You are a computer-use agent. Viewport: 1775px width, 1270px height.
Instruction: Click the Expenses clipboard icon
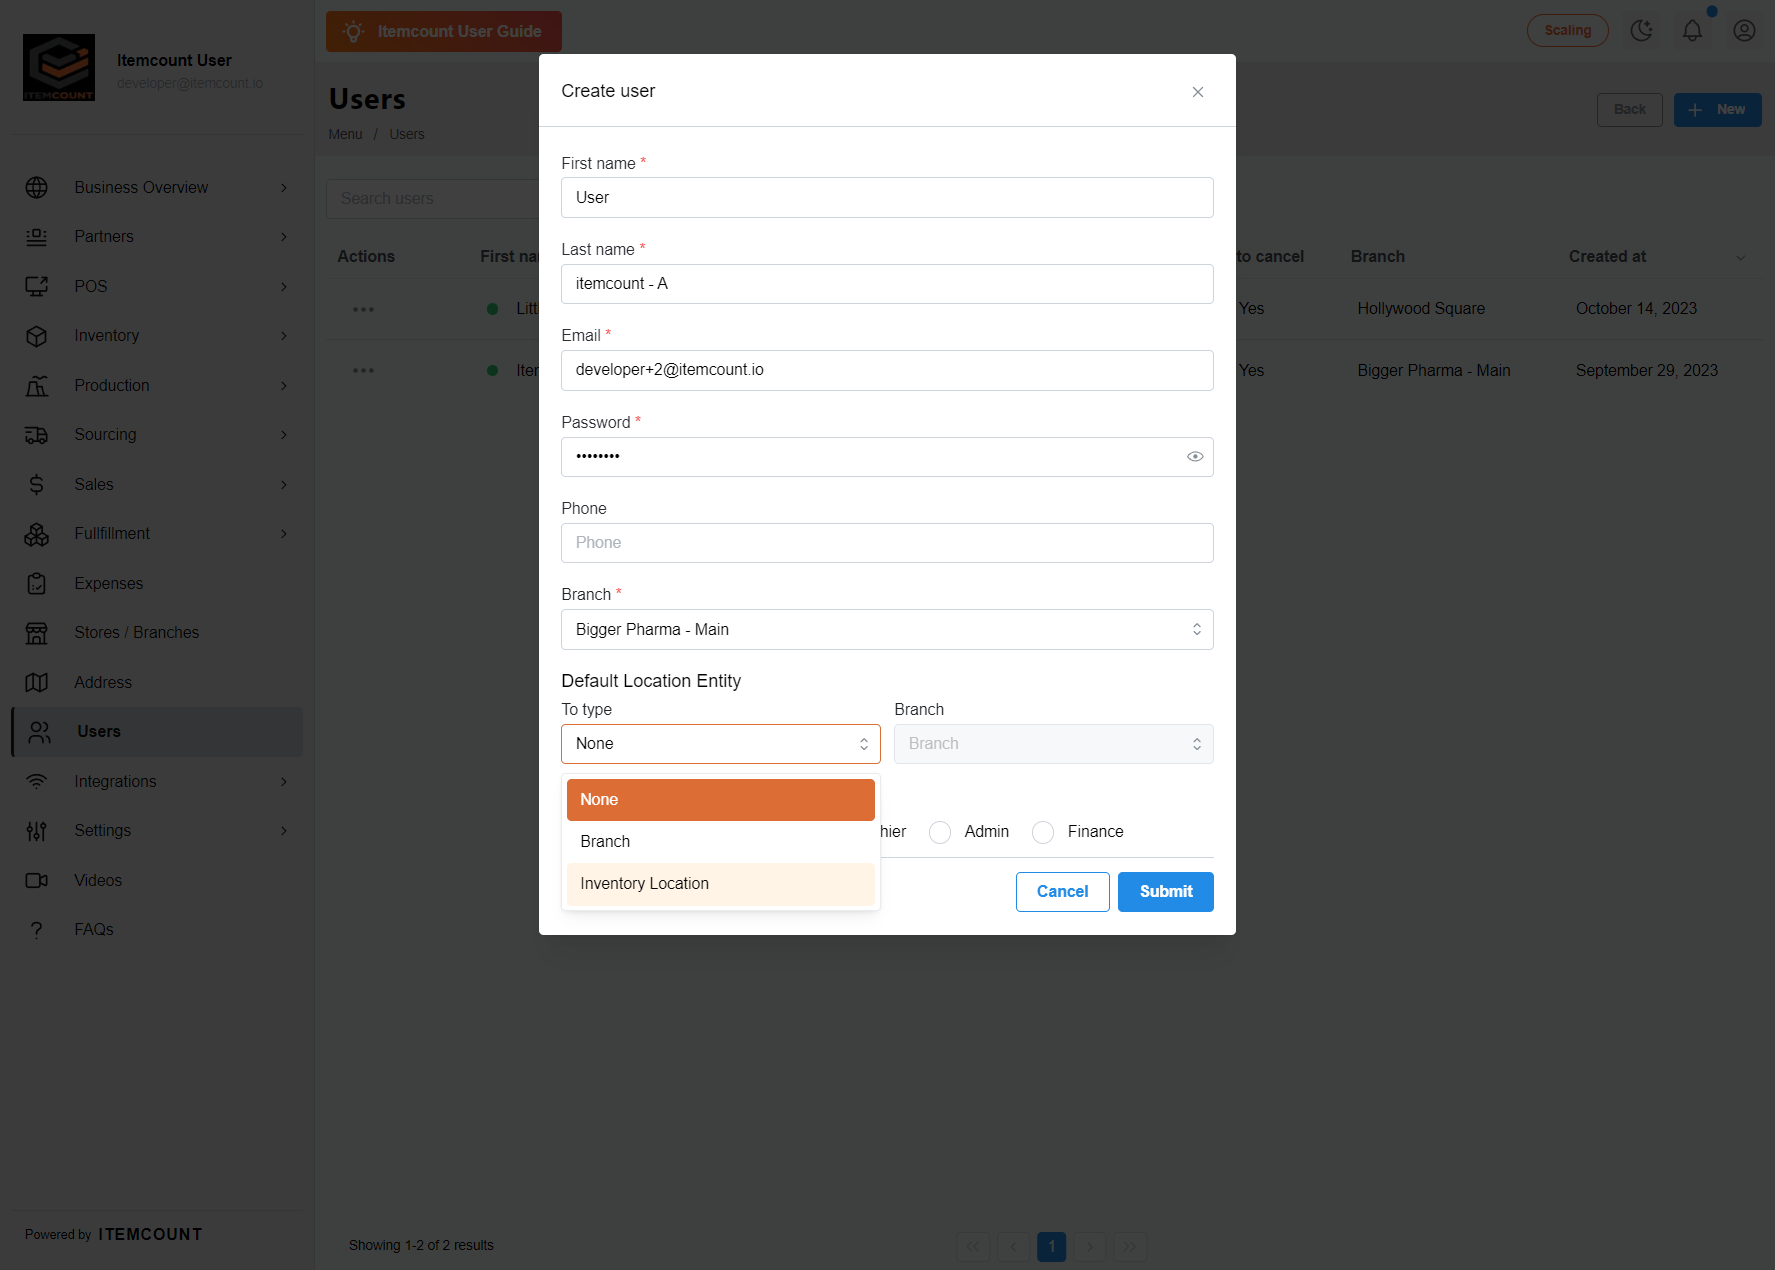(x=37, y=584)
